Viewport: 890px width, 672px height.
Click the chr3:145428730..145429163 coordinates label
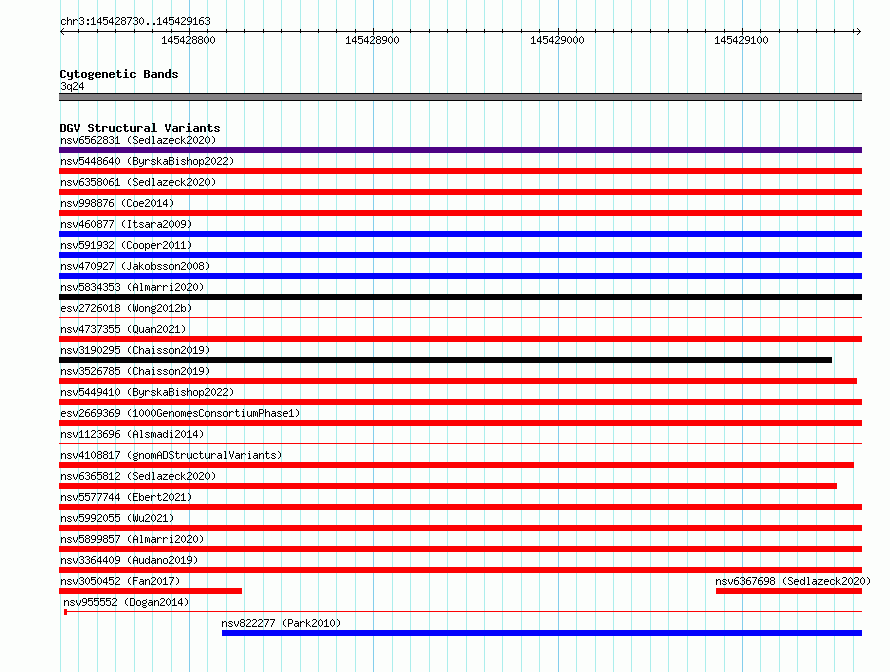pos(135,22)
